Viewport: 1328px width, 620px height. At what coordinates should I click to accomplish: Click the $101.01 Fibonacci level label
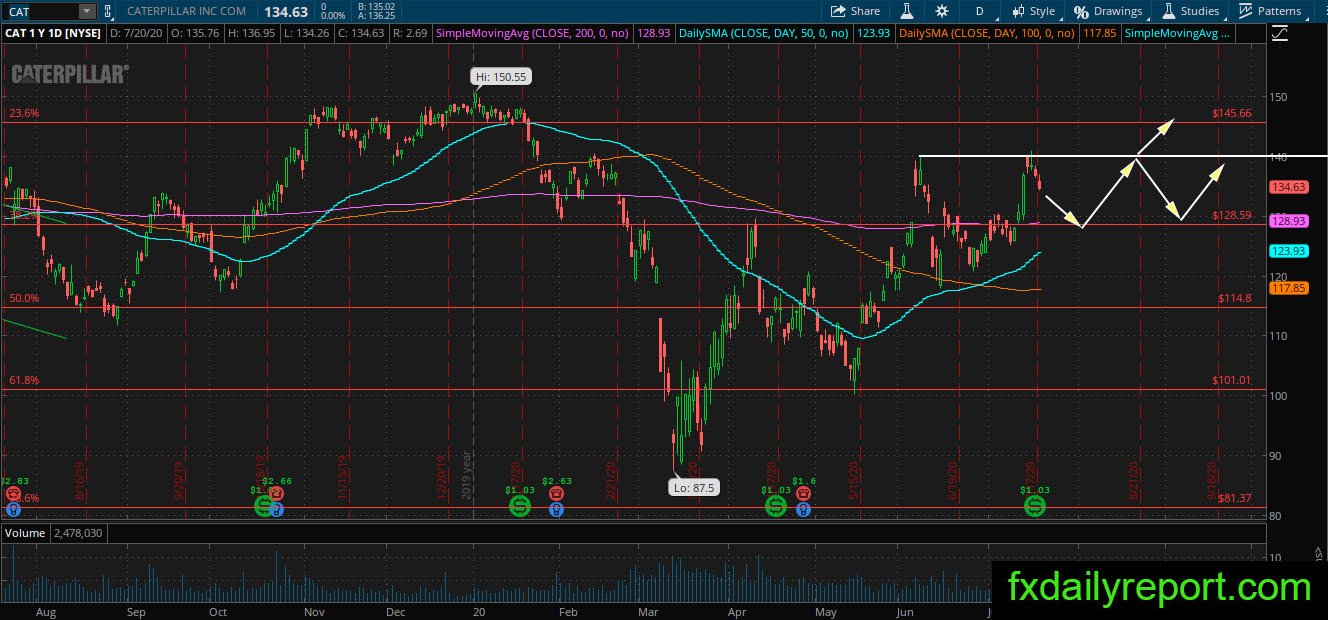click(1231, 380)
